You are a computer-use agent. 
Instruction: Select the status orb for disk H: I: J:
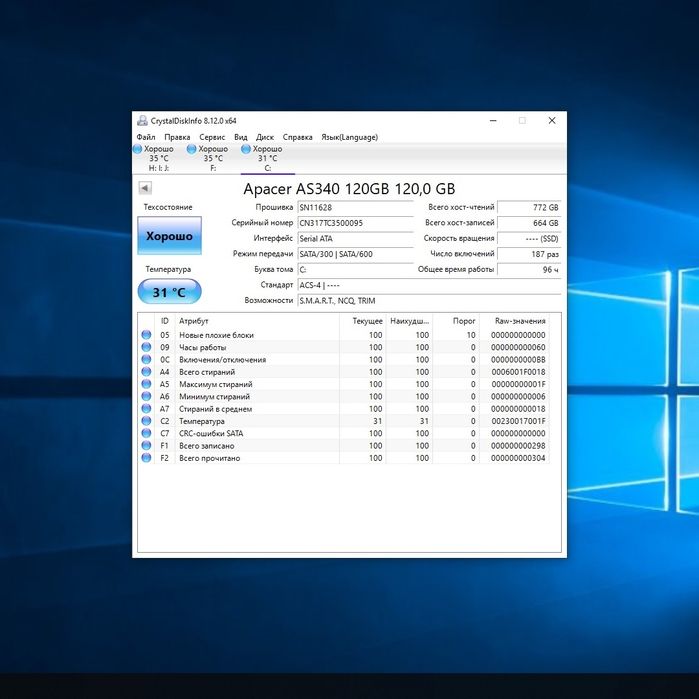(x=138, y=149)
